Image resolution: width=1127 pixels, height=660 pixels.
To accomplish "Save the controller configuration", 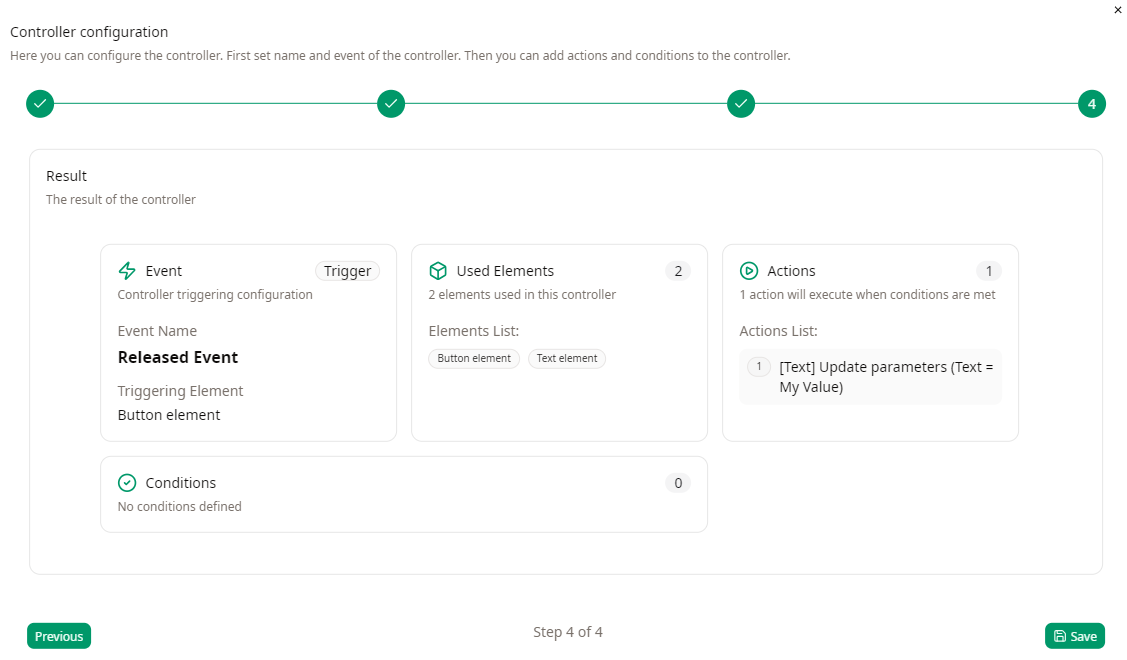I will [1075, 636].
